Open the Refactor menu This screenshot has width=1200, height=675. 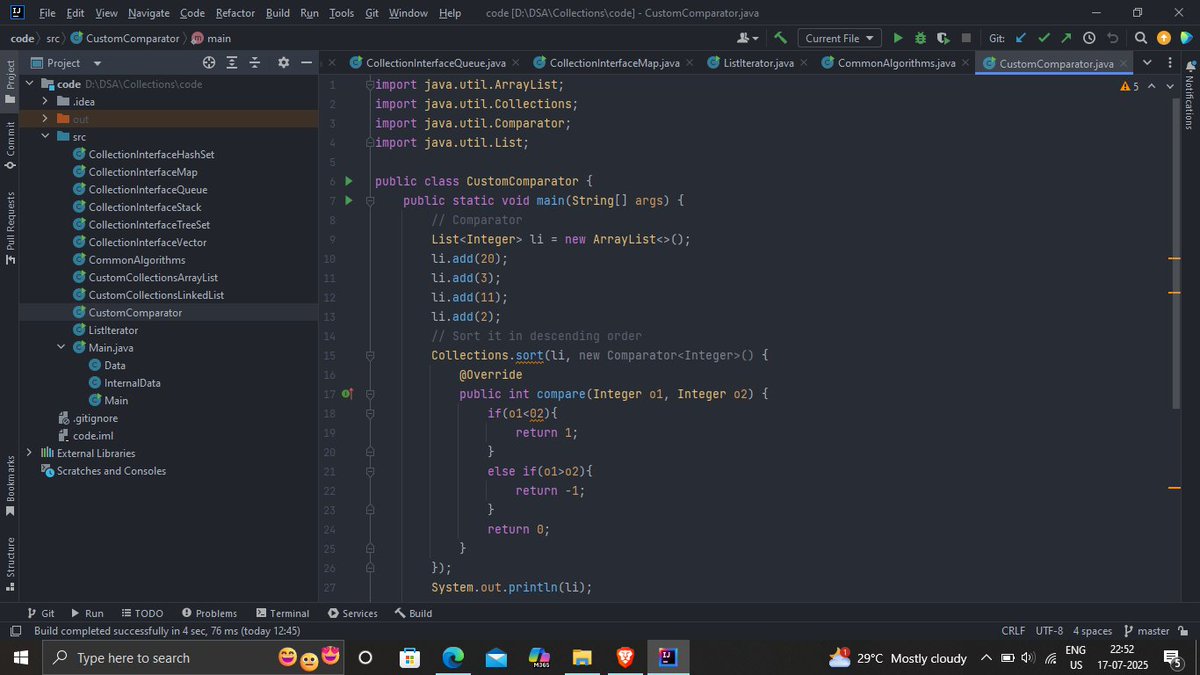tap(235, 13)
